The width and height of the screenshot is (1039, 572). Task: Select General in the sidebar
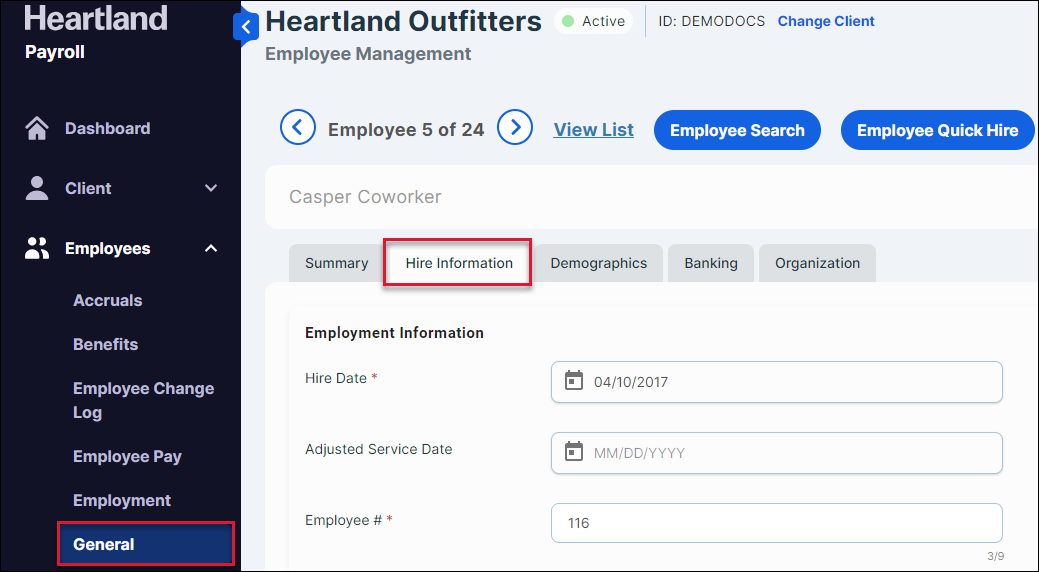146,544
